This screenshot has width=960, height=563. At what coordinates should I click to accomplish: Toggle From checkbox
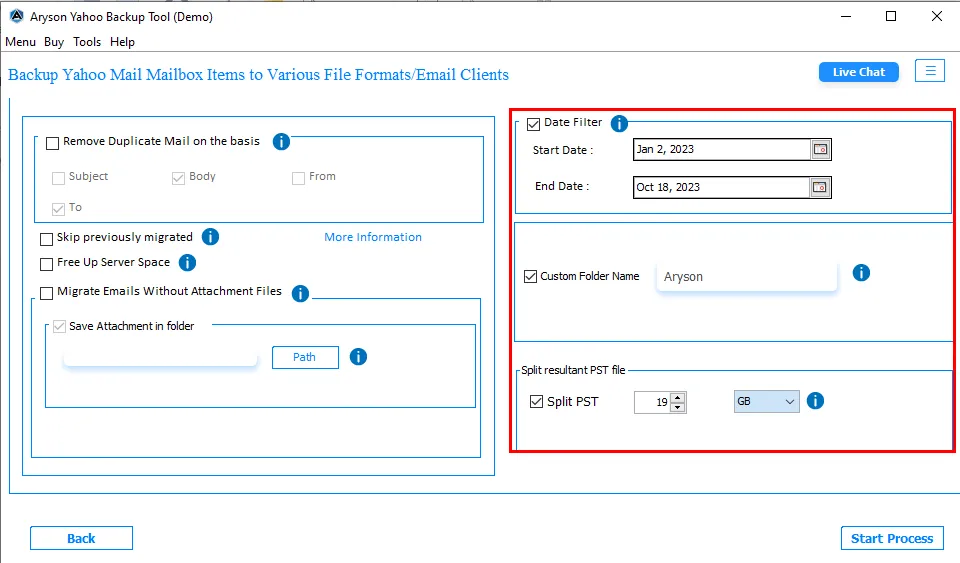coord(298,178)
